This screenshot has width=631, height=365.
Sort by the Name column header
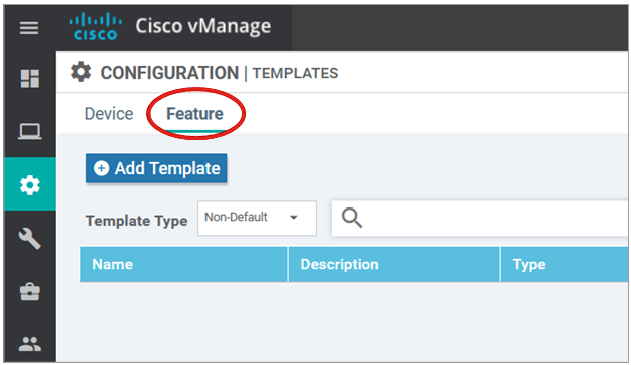click(184, 264)
